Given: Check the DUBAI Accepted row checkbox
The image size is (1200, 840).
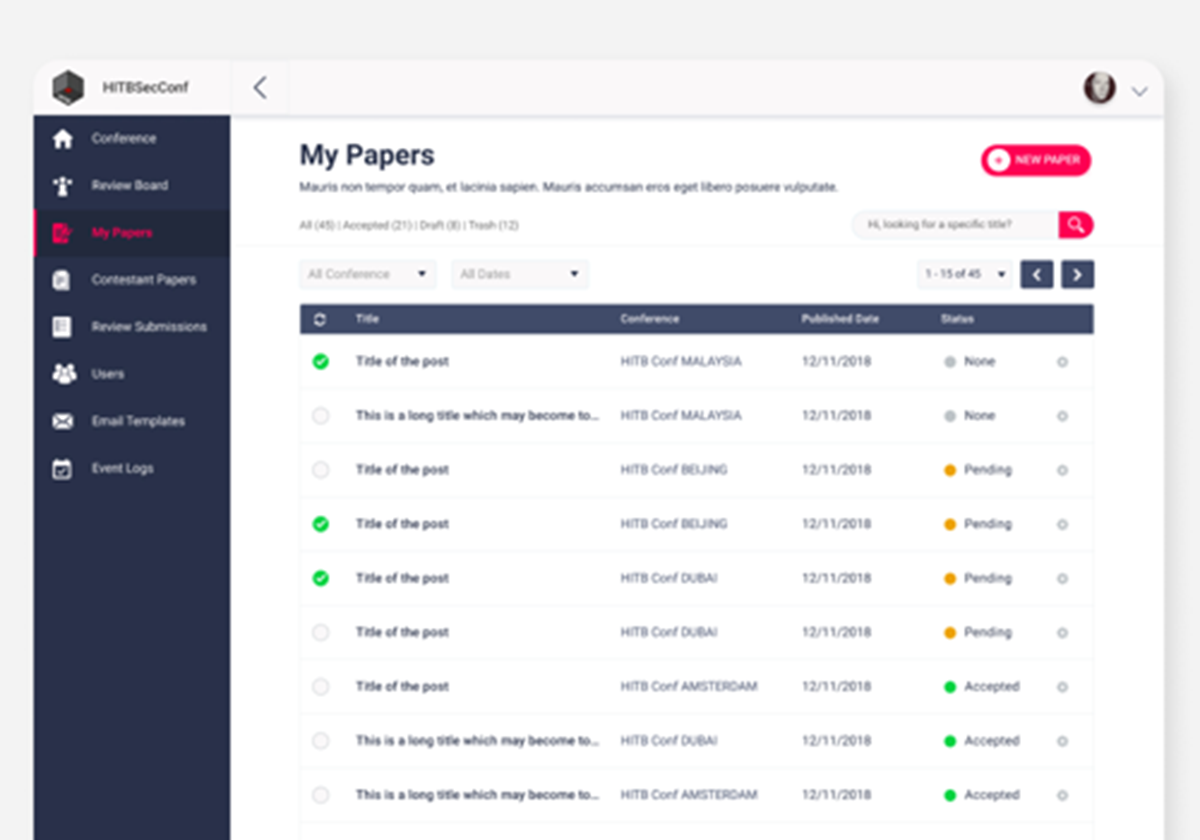Looking at the screenshot, I should (x=320, y=741).
